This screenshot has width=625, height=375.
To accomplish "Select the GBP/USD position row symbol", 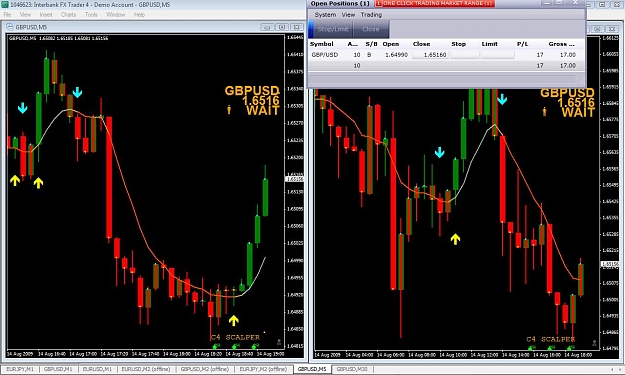I will point(324,55).
